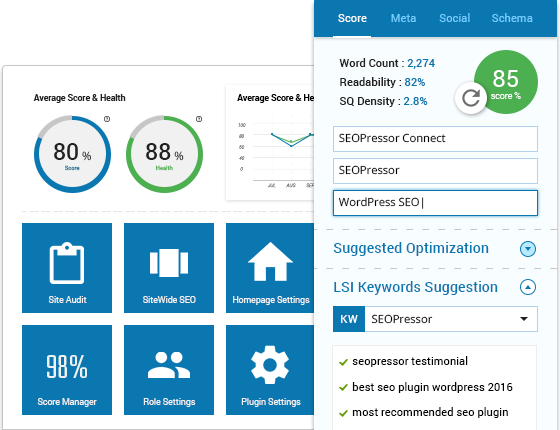Open the Score Manager tile
The image size is (560, 430).
(67, 370)
